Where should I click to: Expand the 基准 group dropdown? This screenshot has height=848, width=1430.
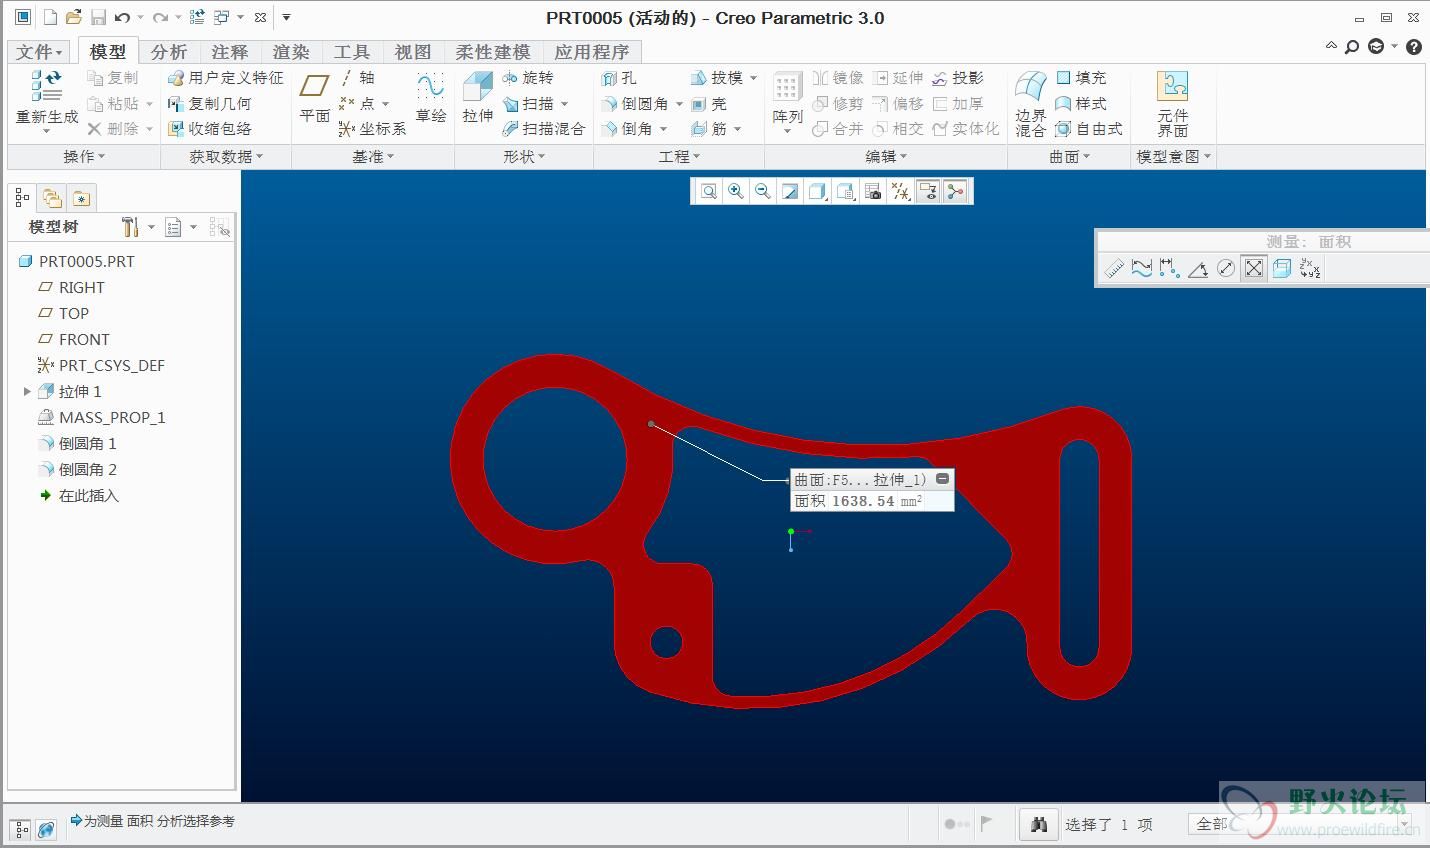(x=373, y=157)
